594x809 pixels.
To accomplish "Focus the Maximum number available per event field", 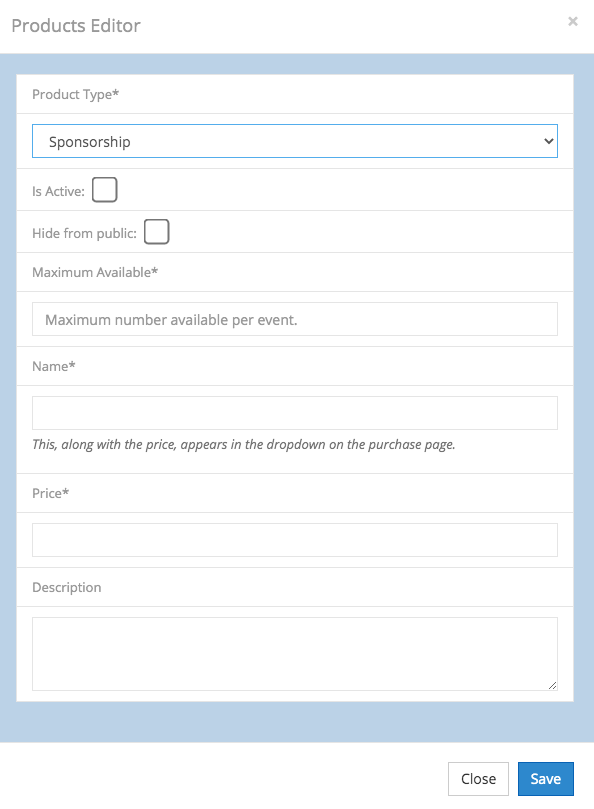I will pos(295,319).
